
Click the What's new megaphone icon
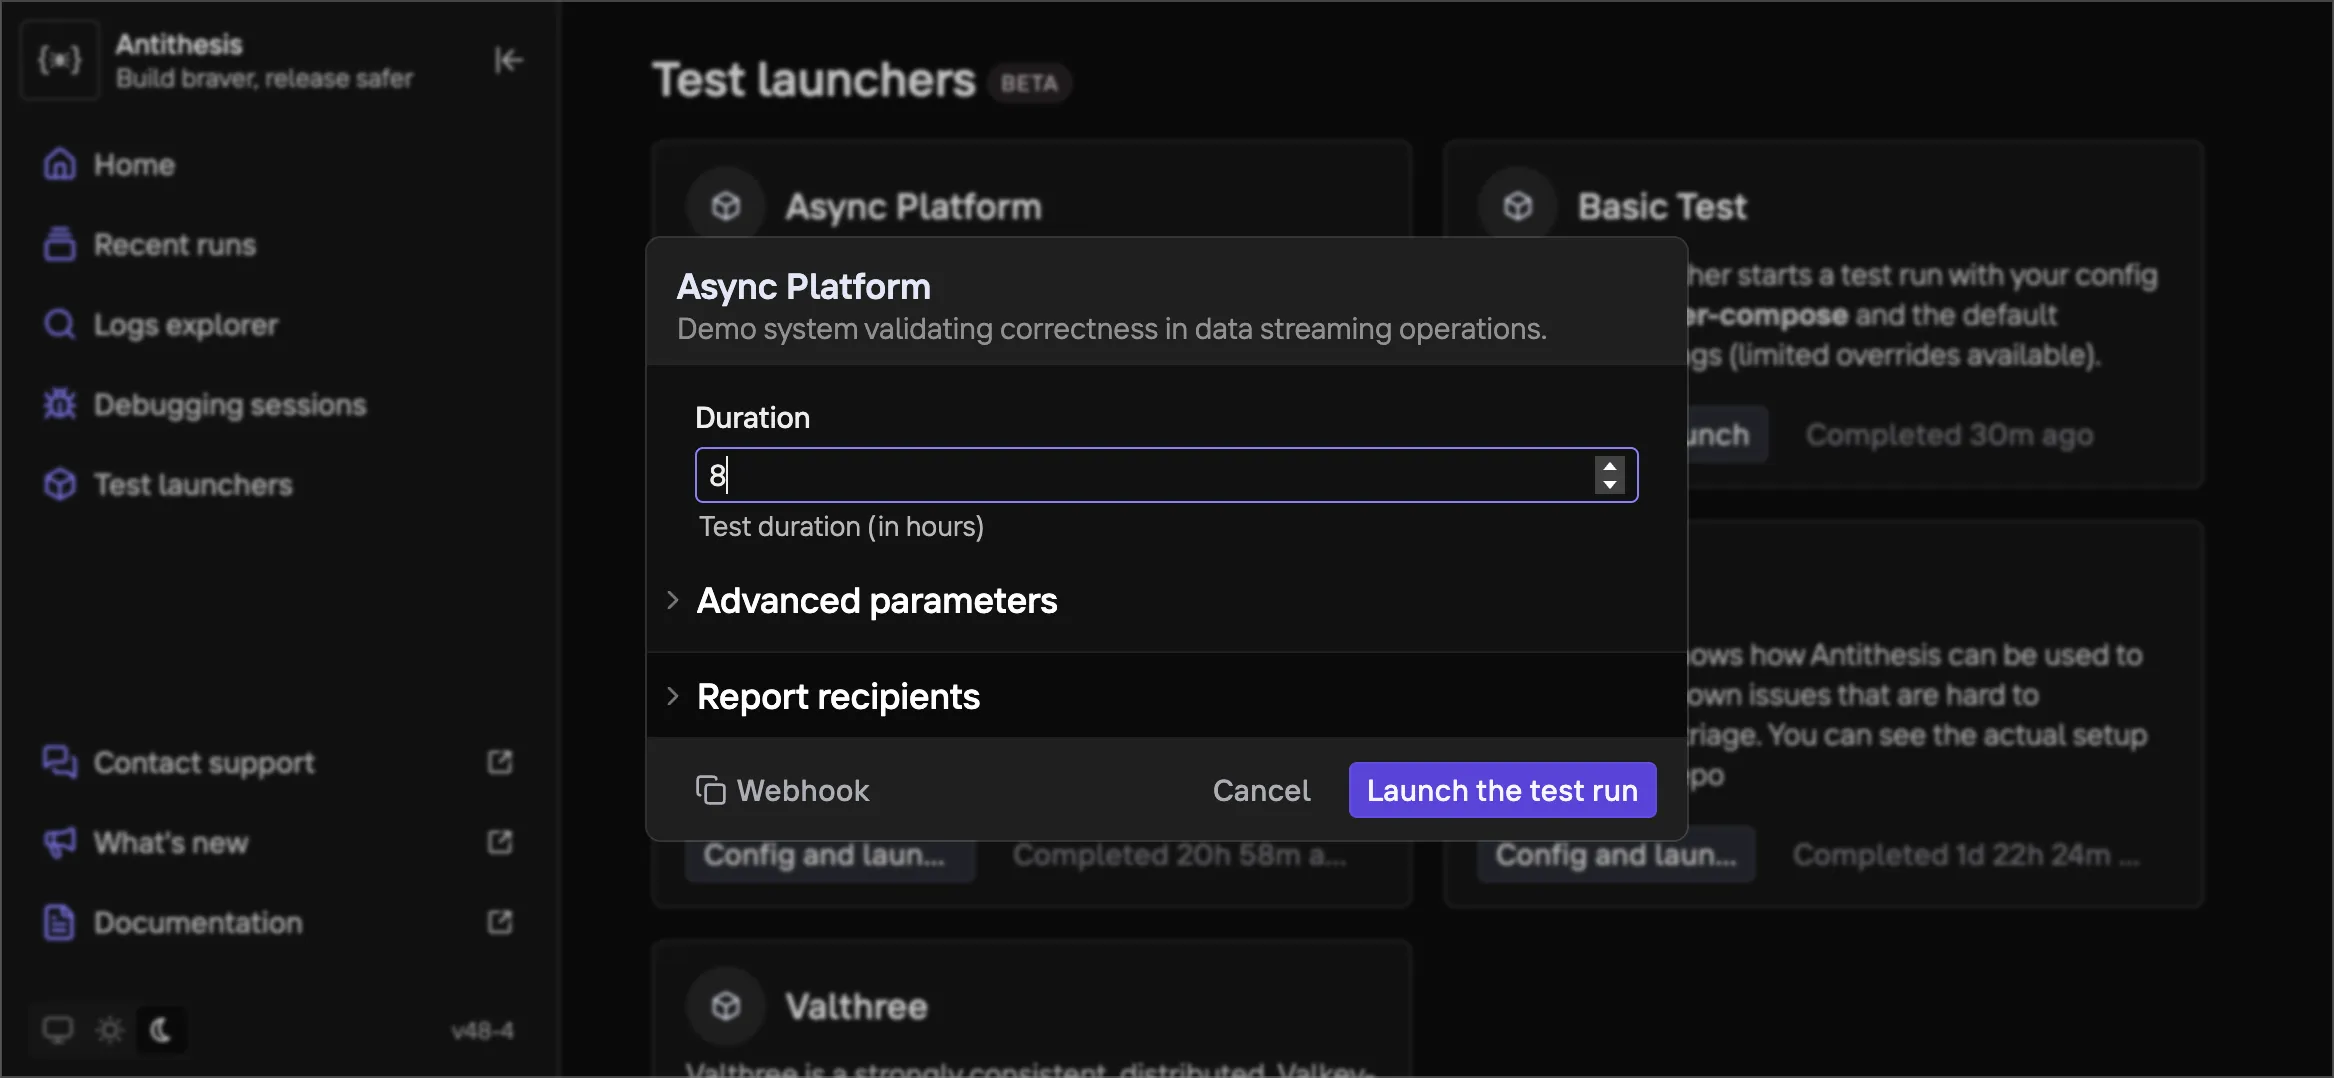(60, 843)
